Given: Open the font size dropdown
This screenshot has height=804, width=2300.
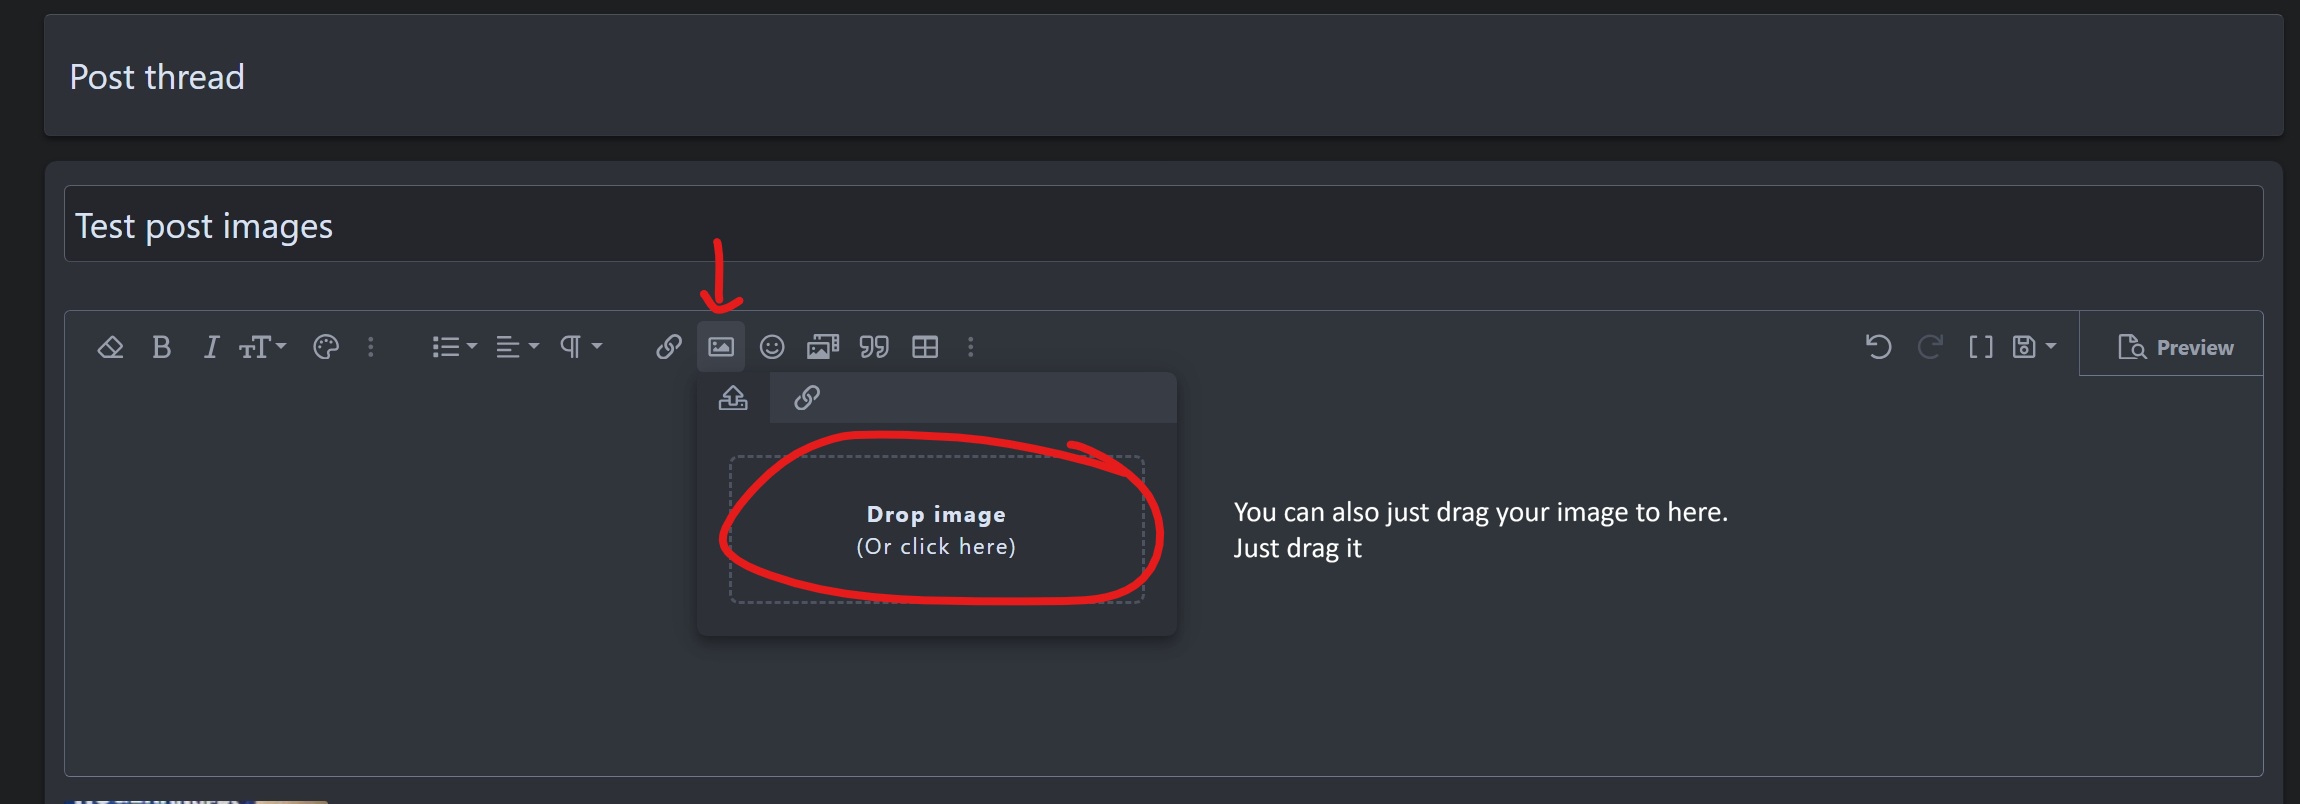Looking at the screenshot, I should point(262,347).
